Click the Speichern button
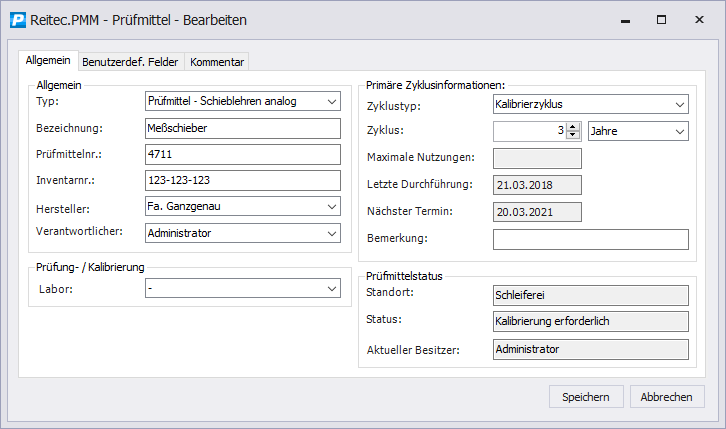This screenshot has height=429, width=726. [x=586, y=397]
